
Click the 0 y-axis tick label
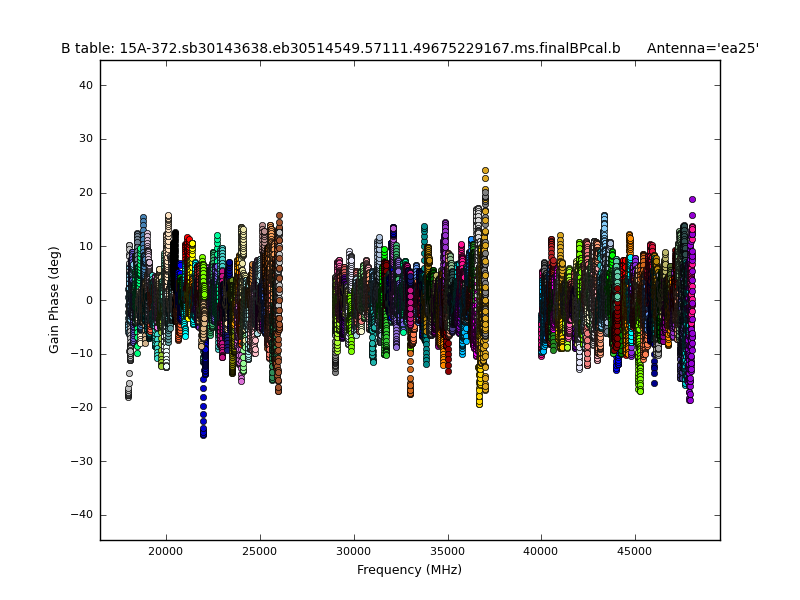click(90, 300)
